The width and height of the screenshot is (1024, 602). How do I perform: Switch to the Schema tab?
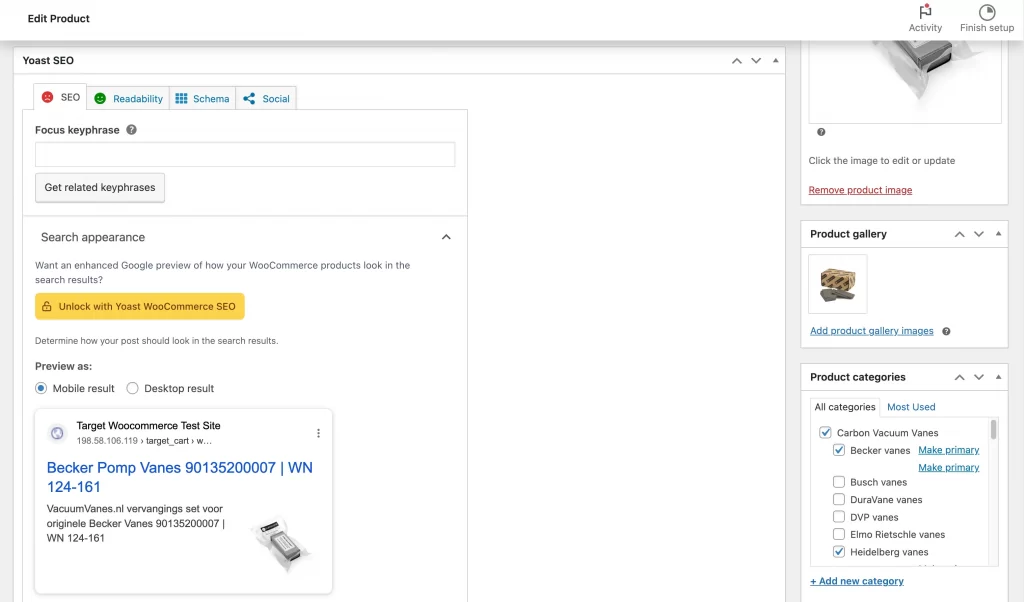tap(202, 99)
